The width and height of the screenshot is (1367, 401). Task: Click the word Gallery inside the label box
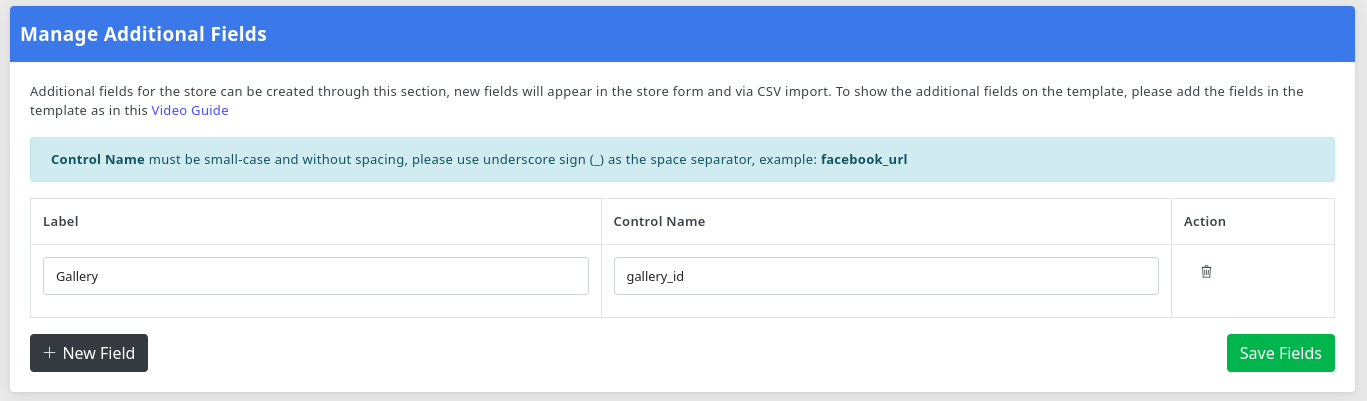coord(77,276)
